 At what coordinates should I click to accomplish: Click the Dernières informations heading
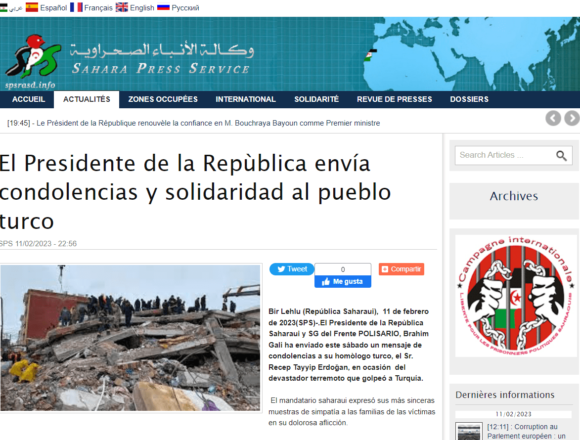(505, 395)
